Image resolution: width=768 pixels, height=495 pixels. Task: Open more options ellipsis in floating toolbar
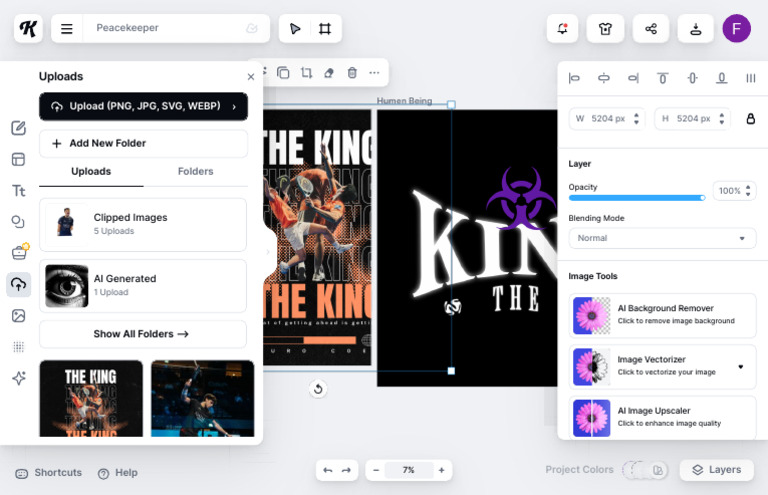click(374, 72)
